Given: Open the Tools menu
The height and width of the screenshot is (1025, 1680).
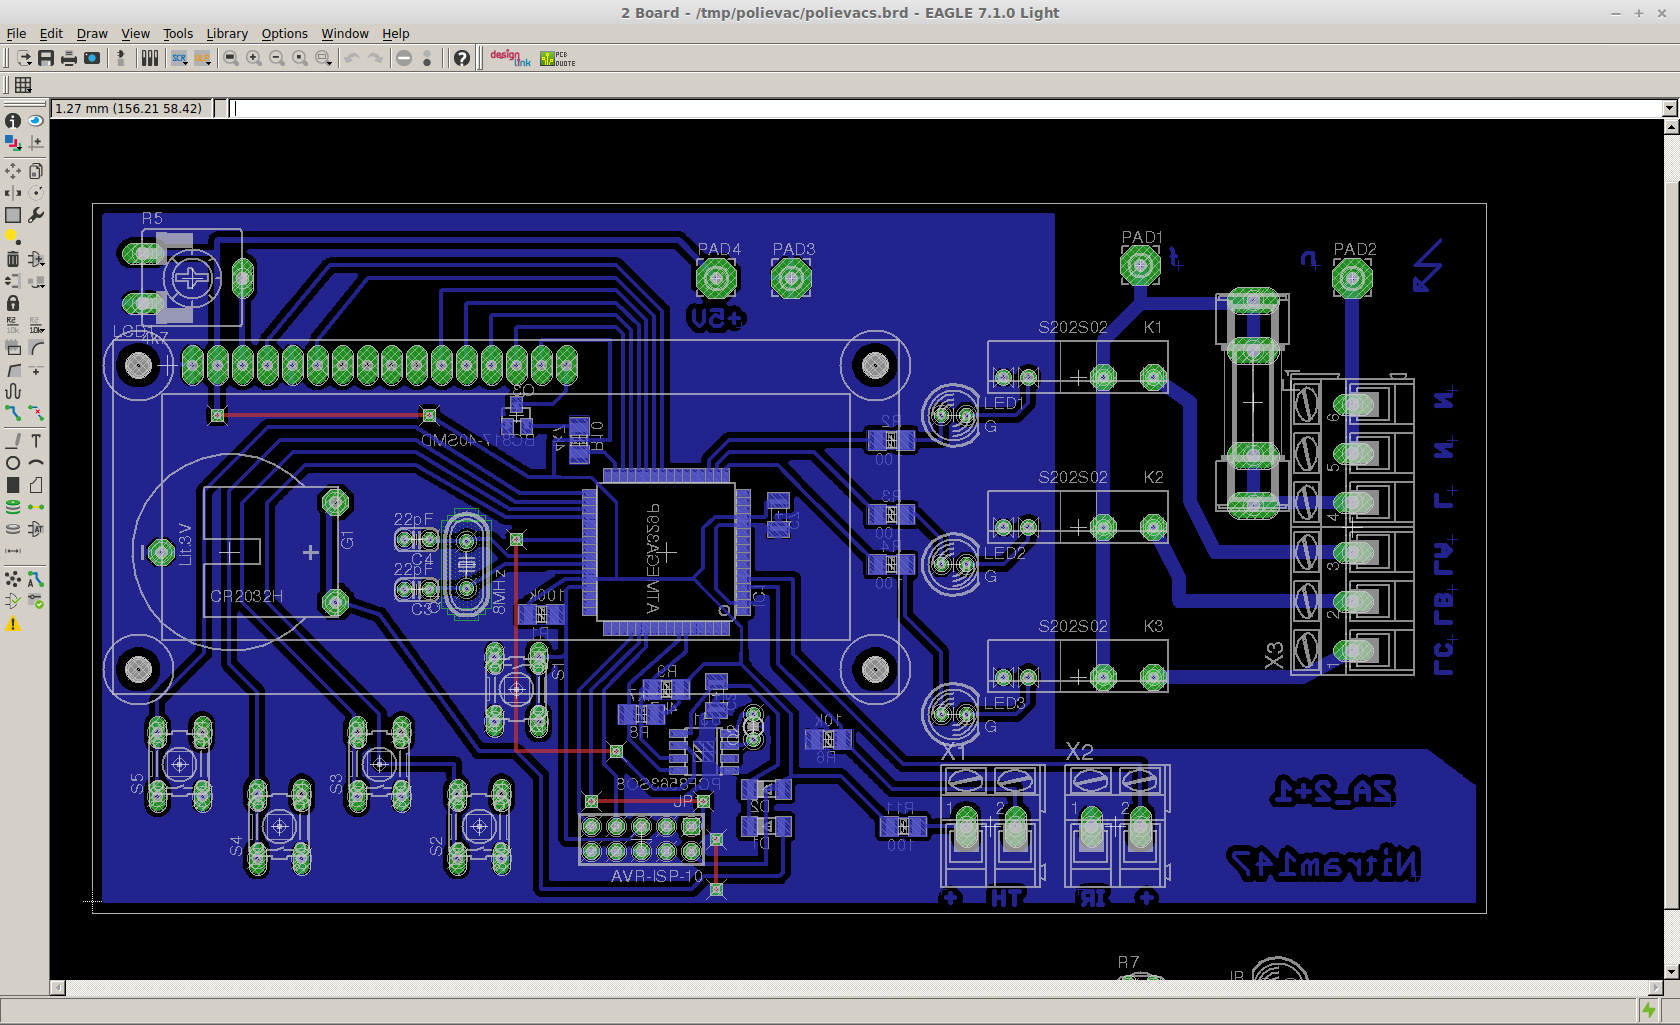Looking at the screenshot, I should (178, 33).
